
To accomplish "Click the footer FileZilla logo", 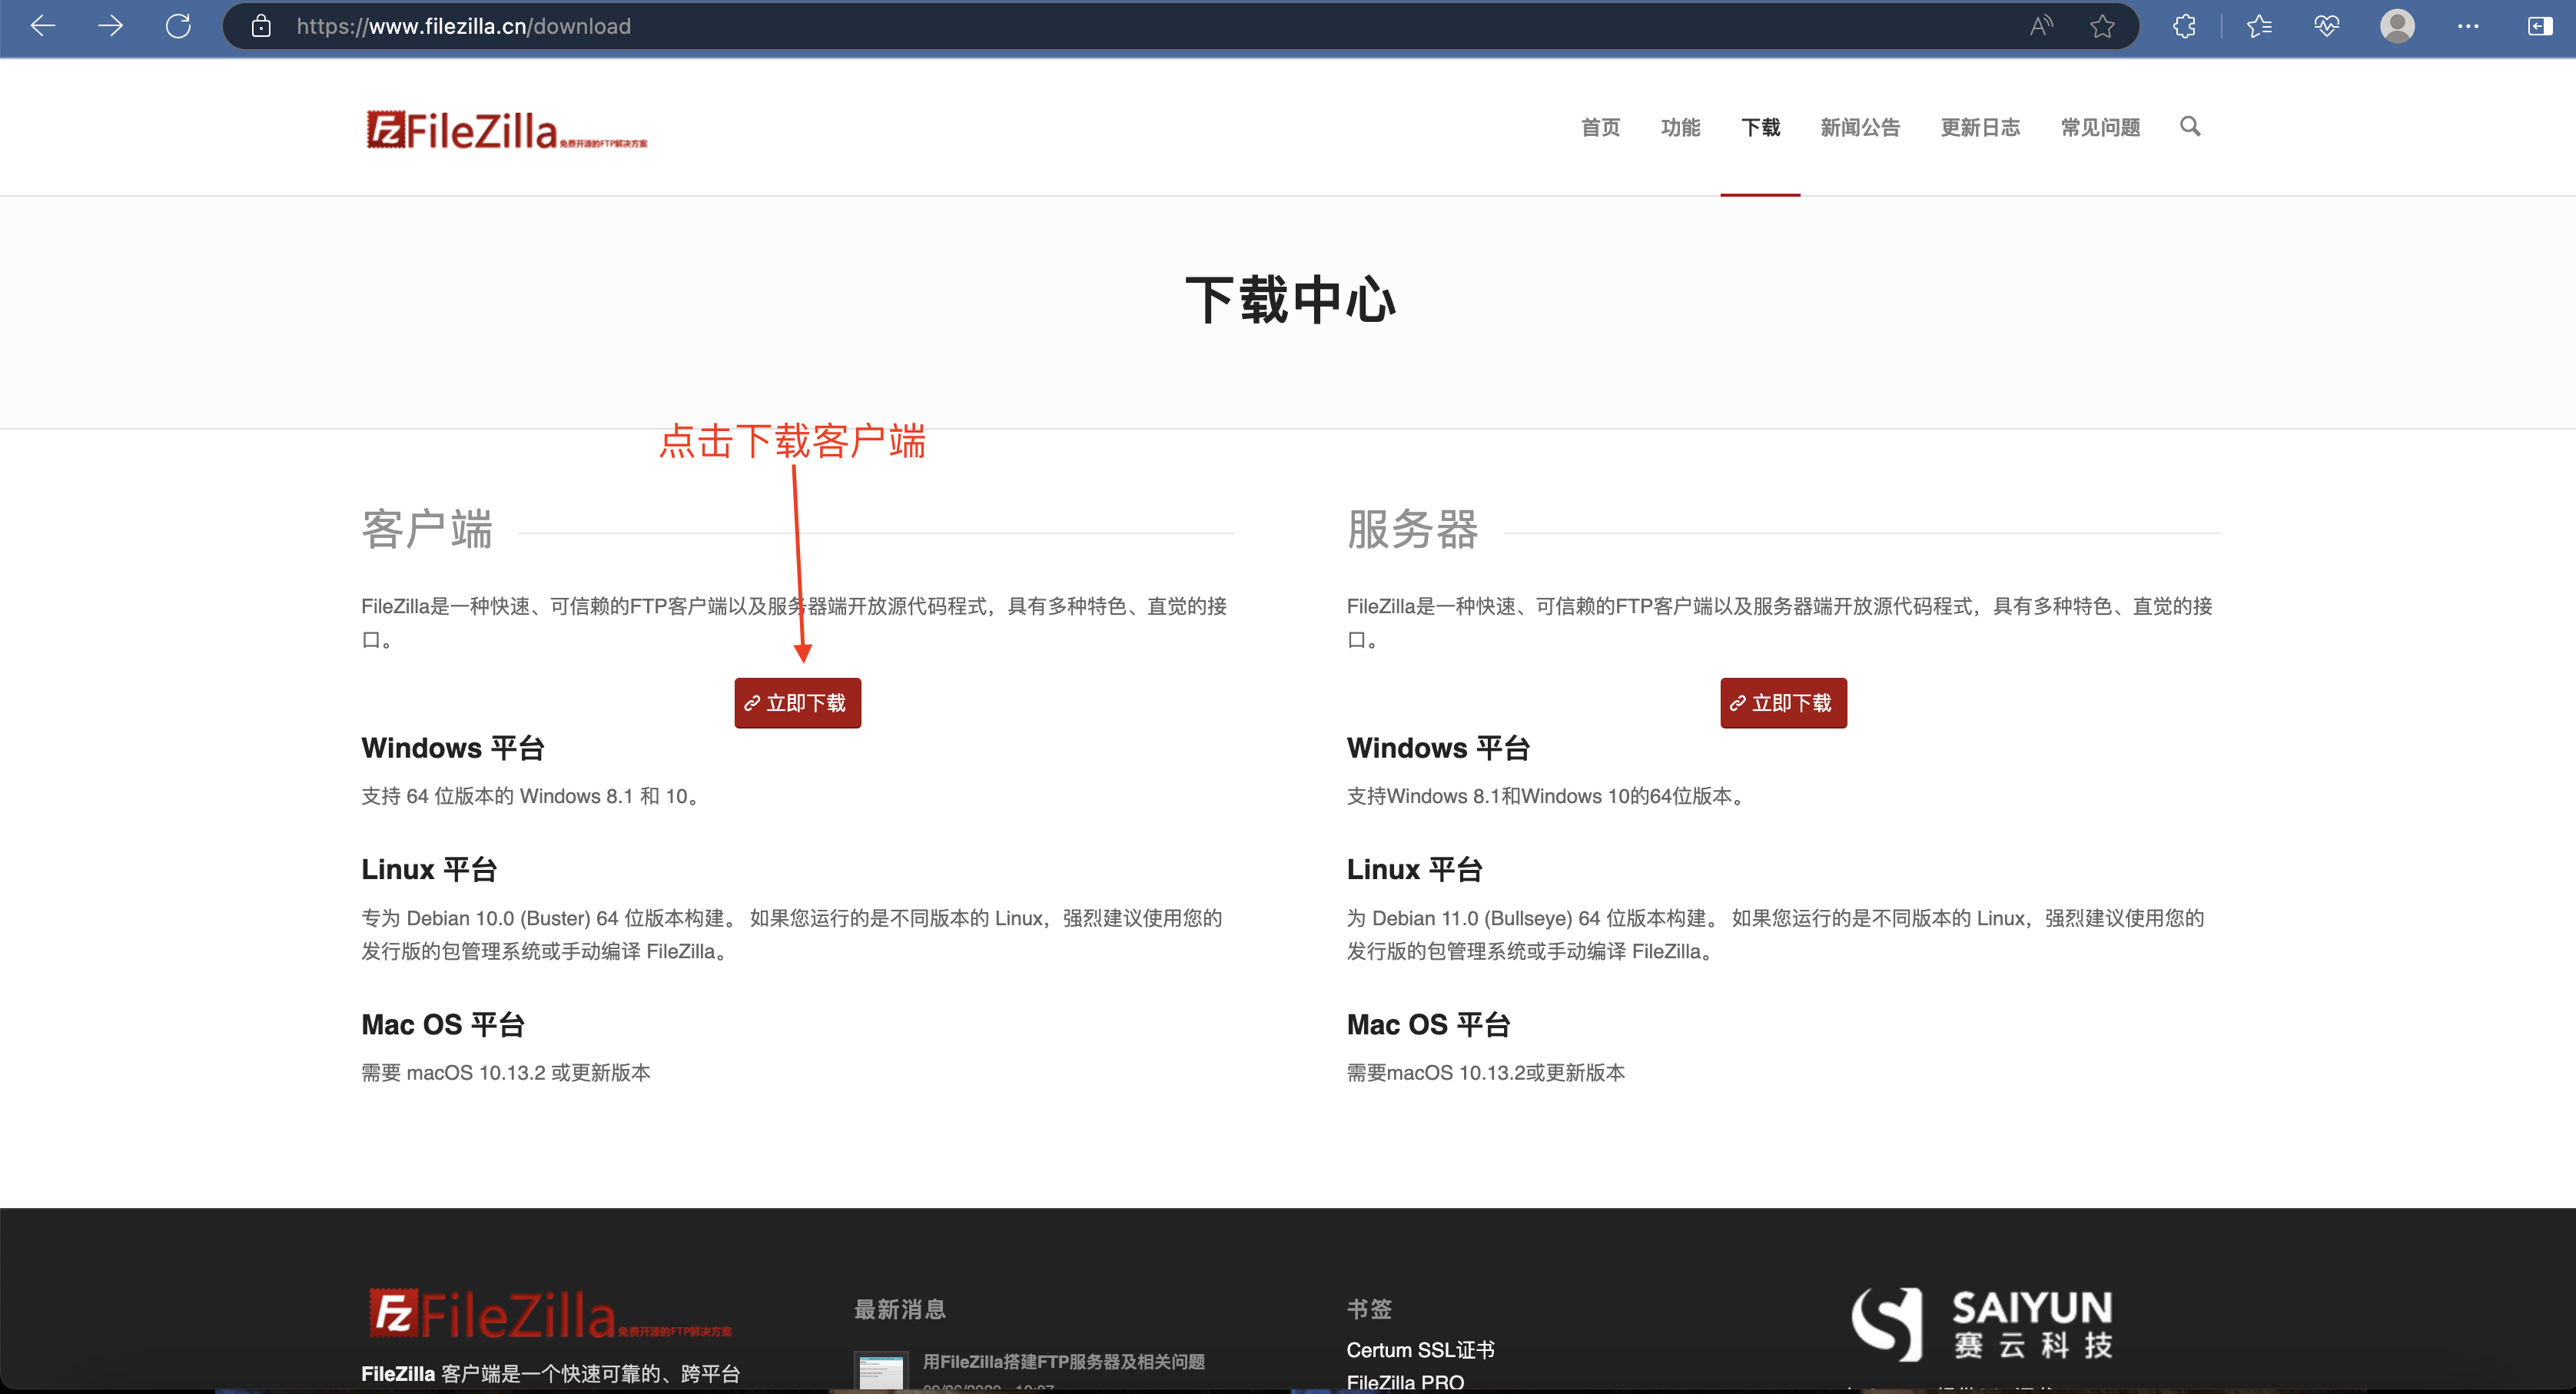I will tap(550, 1313).
